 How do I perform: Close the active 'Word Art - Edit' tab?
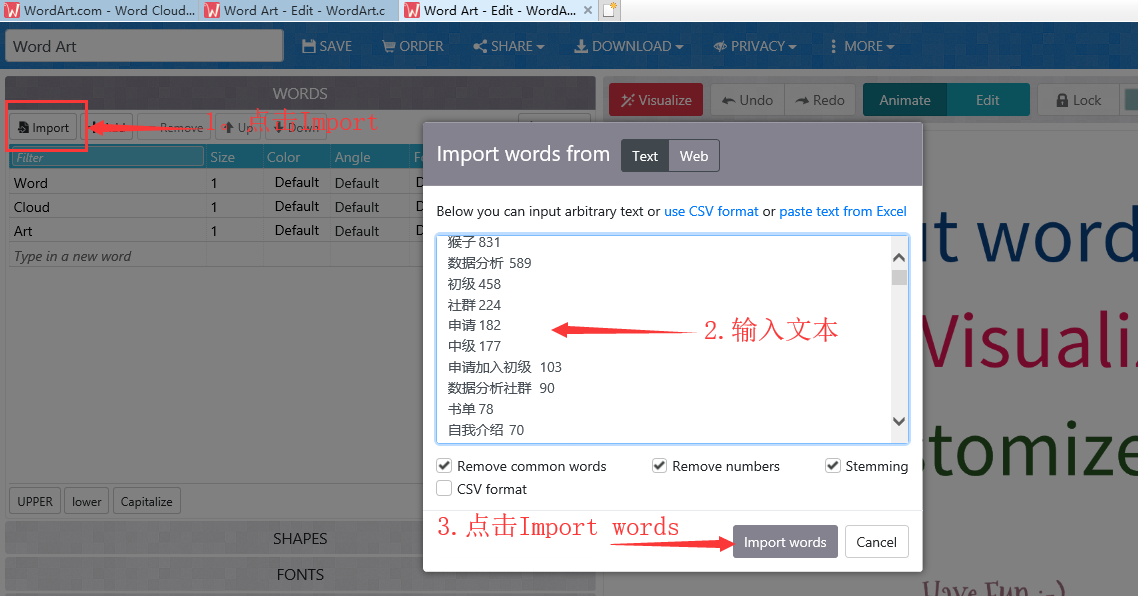588,10
